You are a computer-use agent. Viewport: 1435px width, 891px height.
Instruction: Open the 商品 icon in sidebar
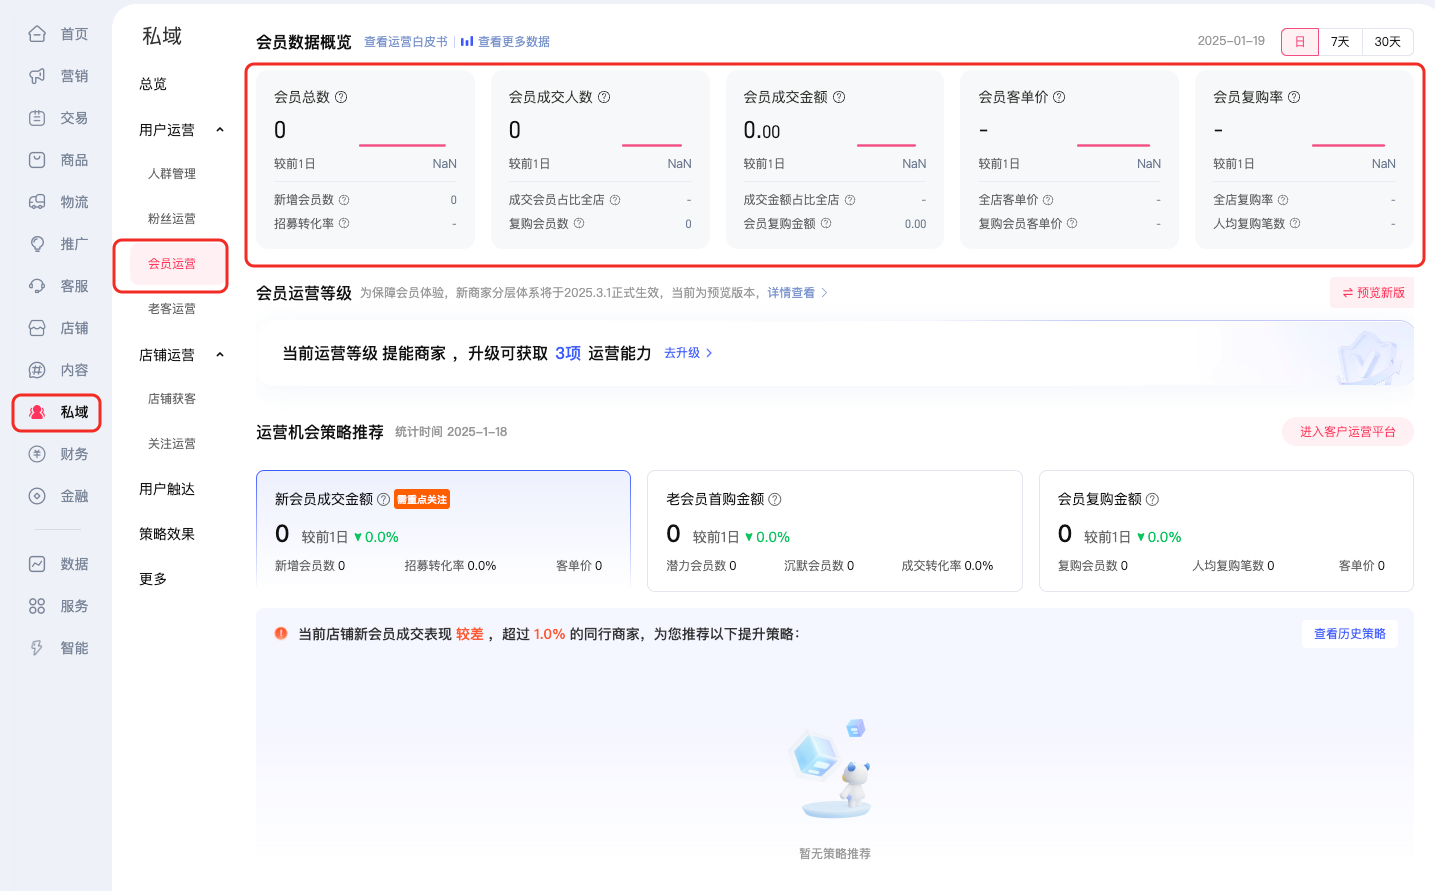click(x=37, y=160)
